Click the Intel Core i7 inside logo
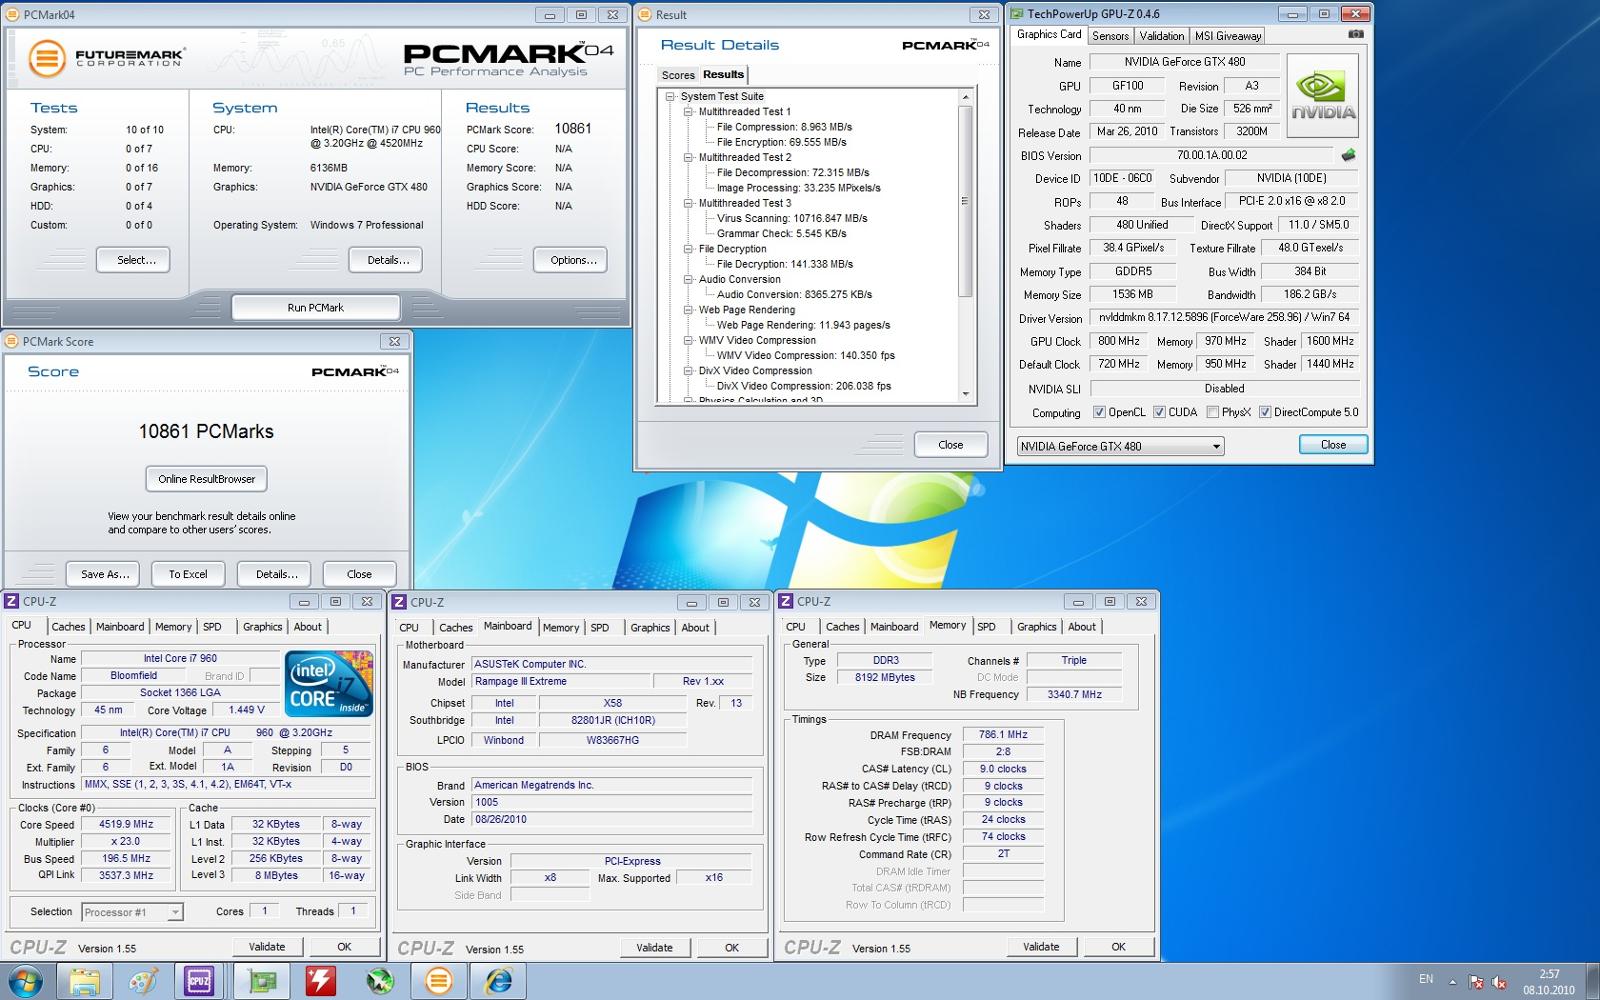1600x1000 pixels. [329, 684]
